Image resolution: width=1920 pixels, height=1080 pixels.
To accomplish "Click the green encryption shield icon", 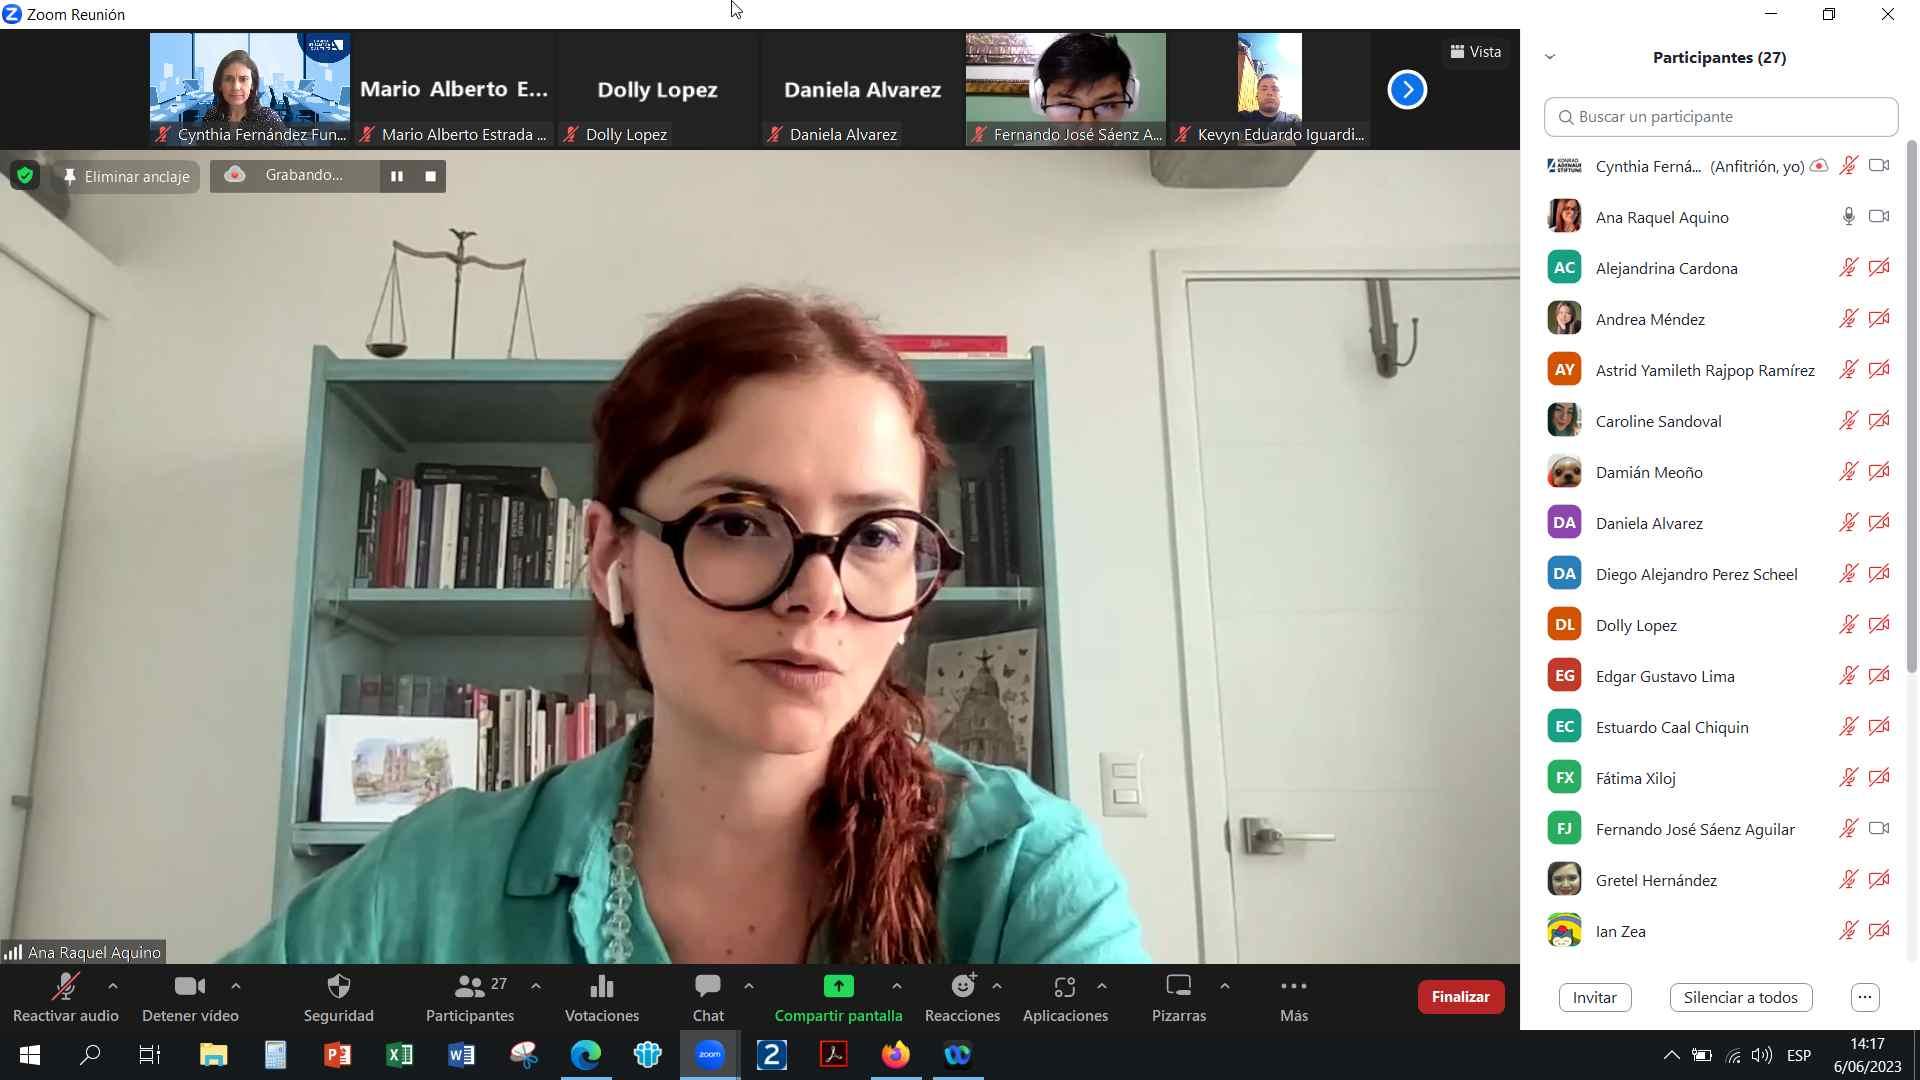I will pyautogui.click(x=25, y=176).
